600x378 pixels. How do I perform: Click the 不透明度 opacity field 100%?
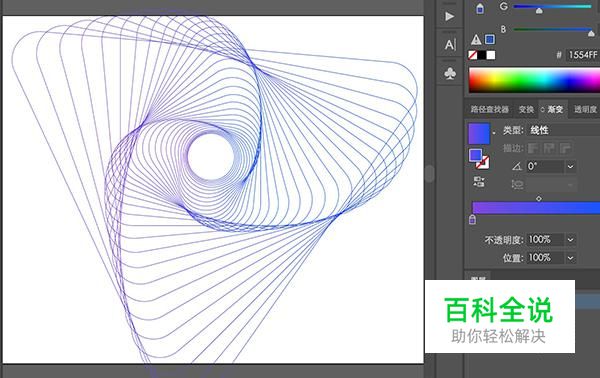(545, 240)
